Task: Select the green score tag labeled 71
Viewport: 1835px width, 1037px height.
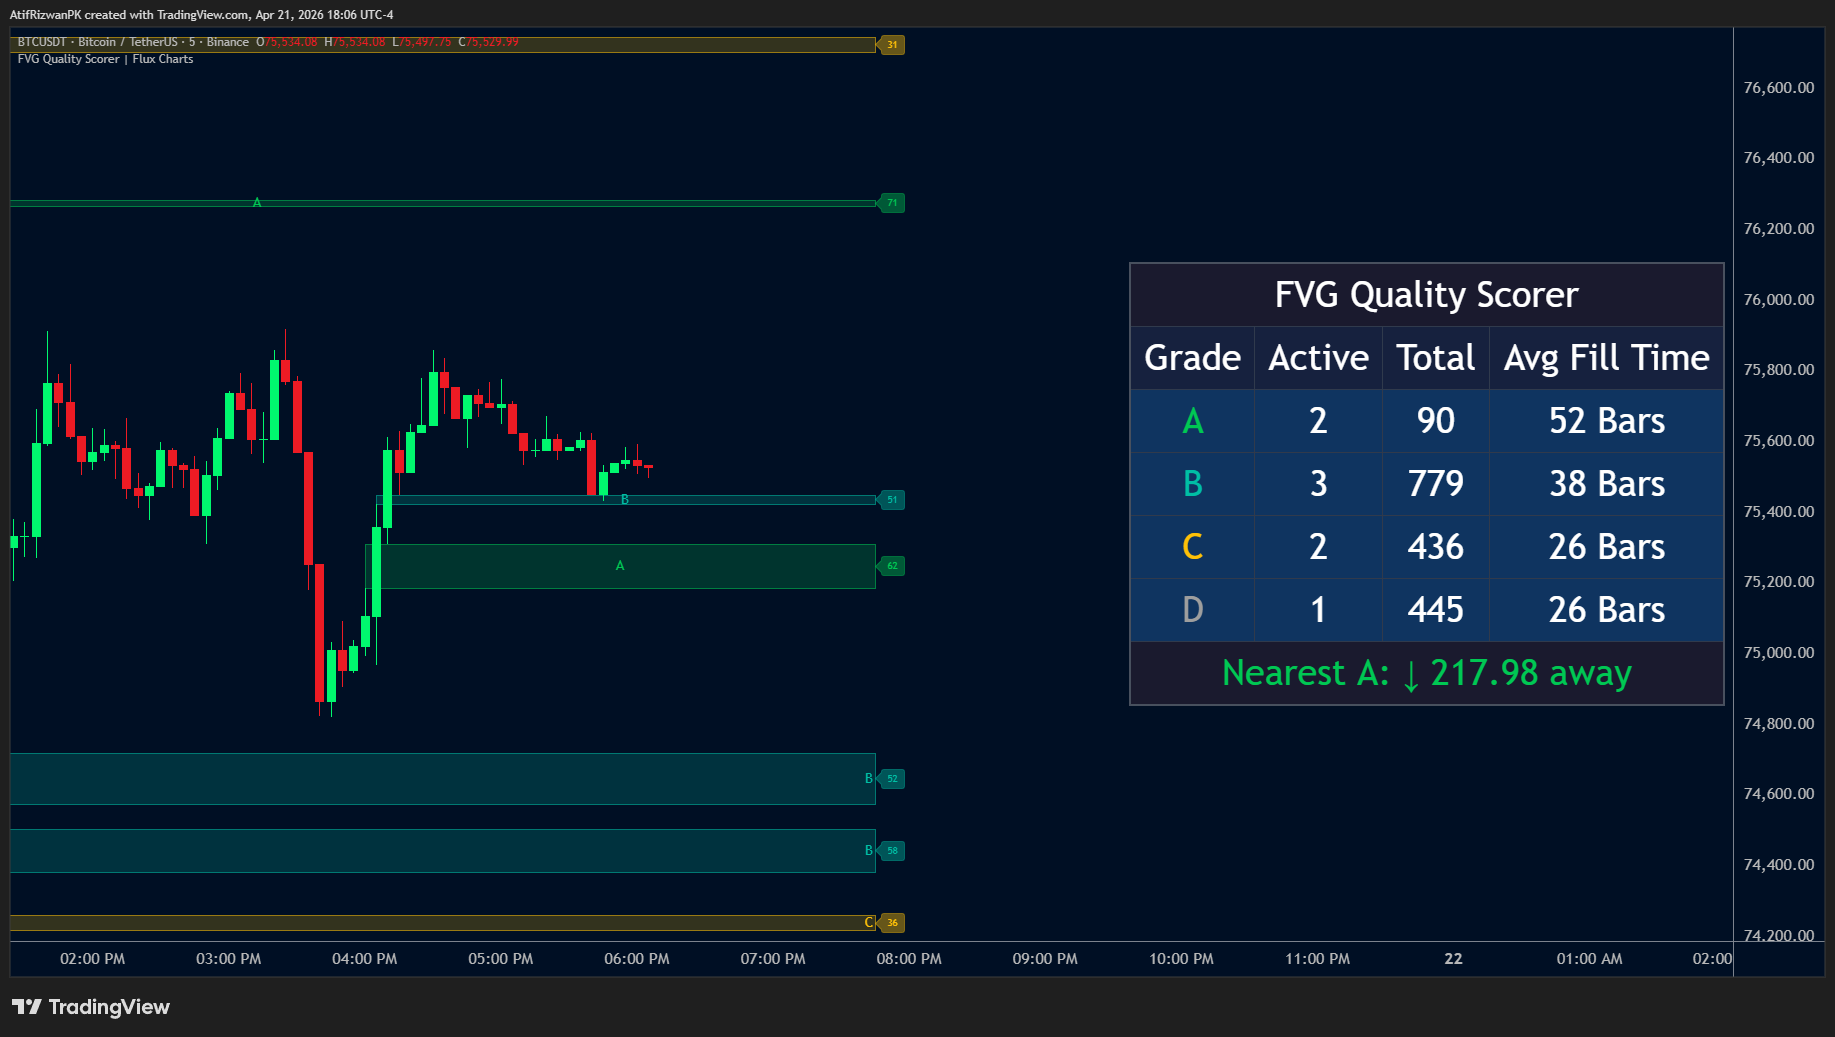Action: [892, 203]
